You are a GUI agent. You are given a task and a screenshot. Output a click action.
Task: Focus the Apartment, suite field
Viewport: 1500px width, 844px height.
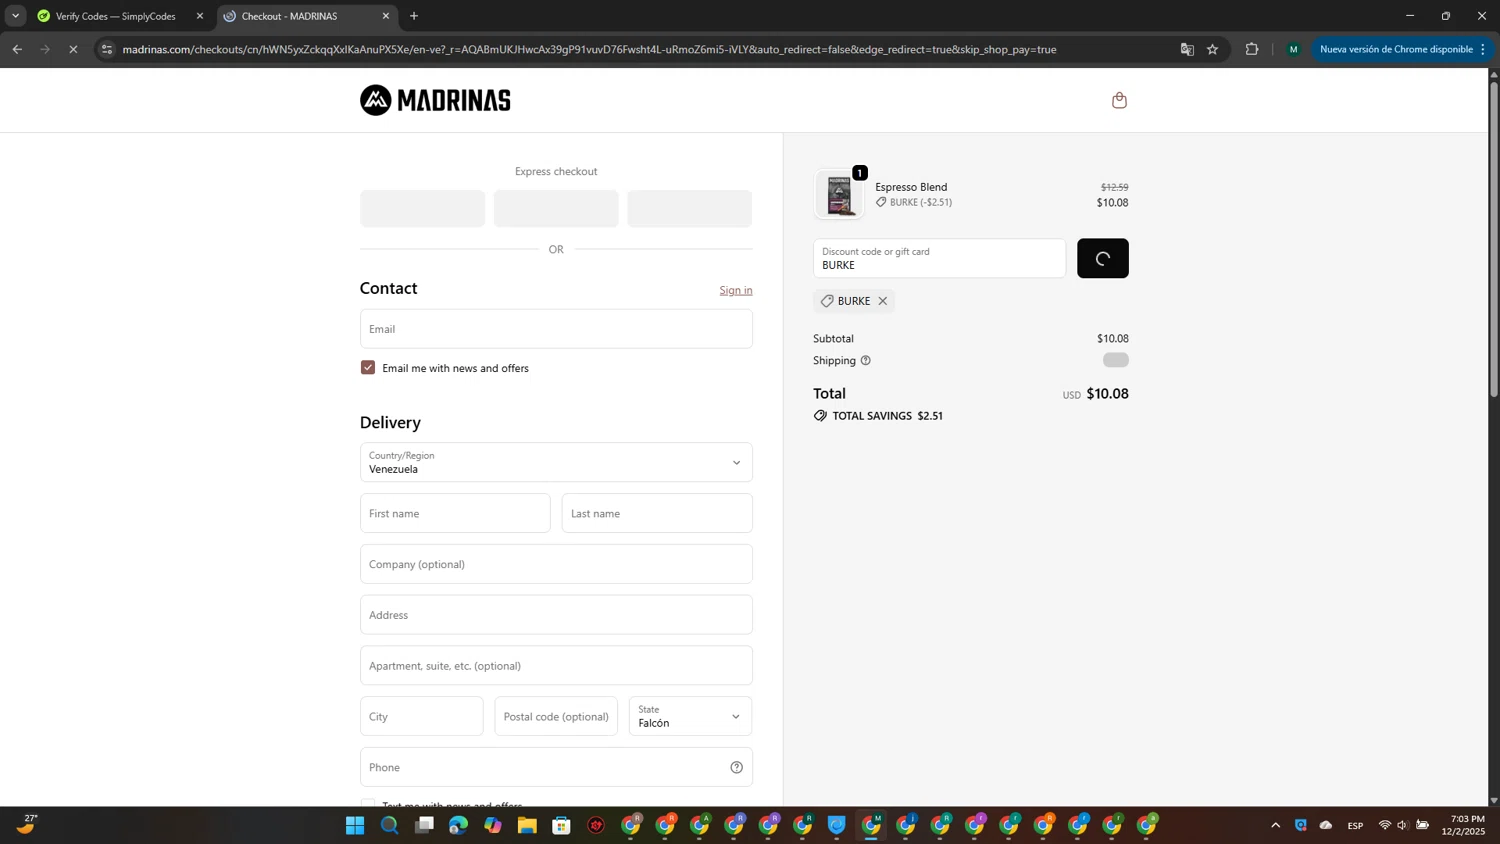pyautogui.click(x=556, y=665)
